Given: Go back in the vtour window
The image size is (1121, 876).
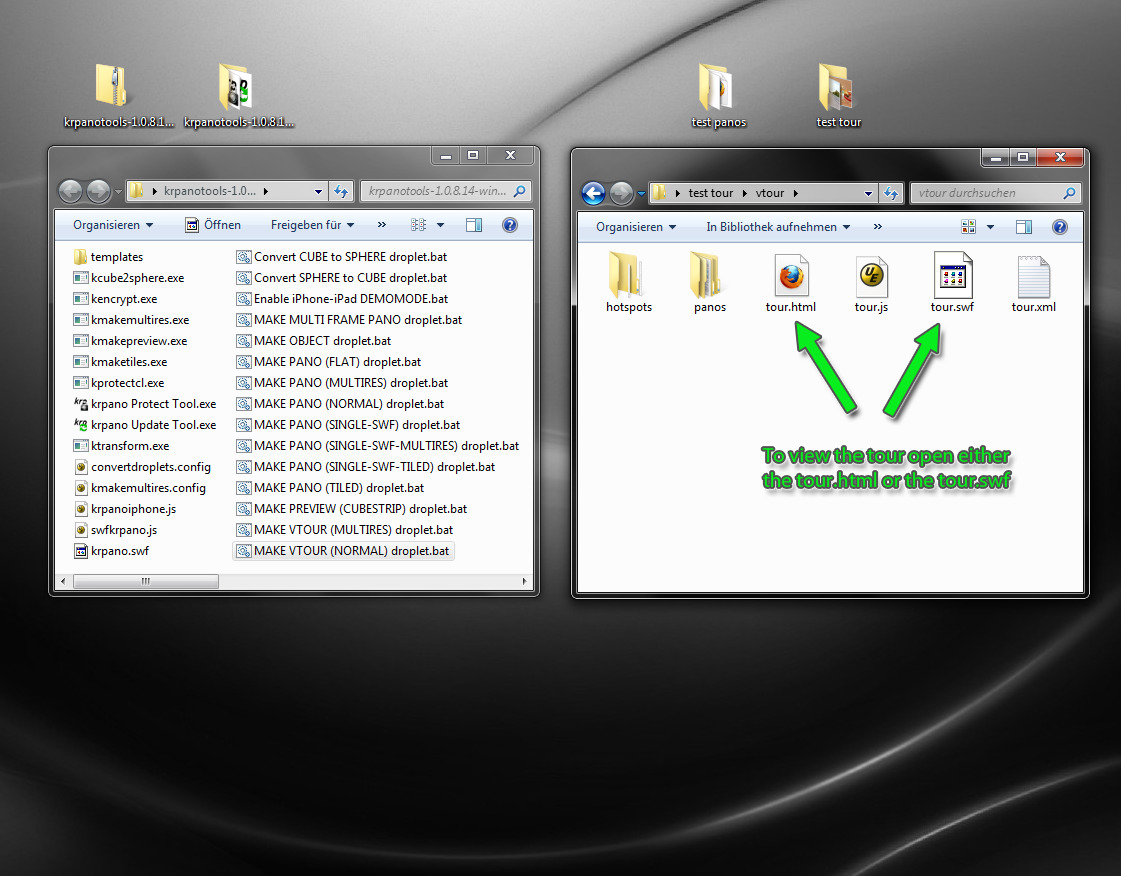Looking at the screenshot, I should [593, 193].
